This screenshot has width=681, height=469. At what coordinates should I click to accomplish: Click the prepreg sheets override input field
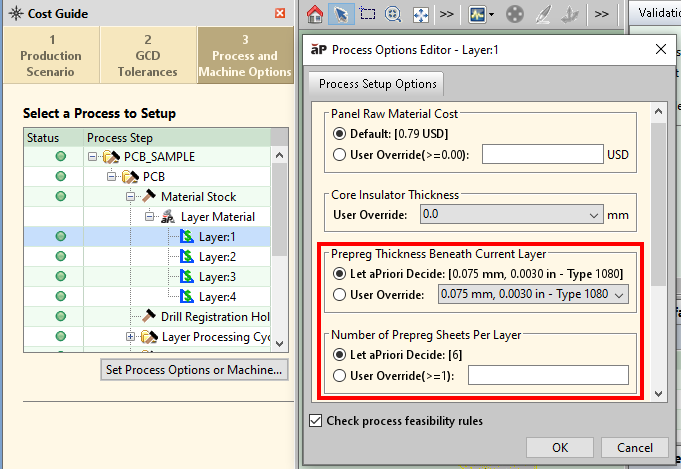click(548, 375)
